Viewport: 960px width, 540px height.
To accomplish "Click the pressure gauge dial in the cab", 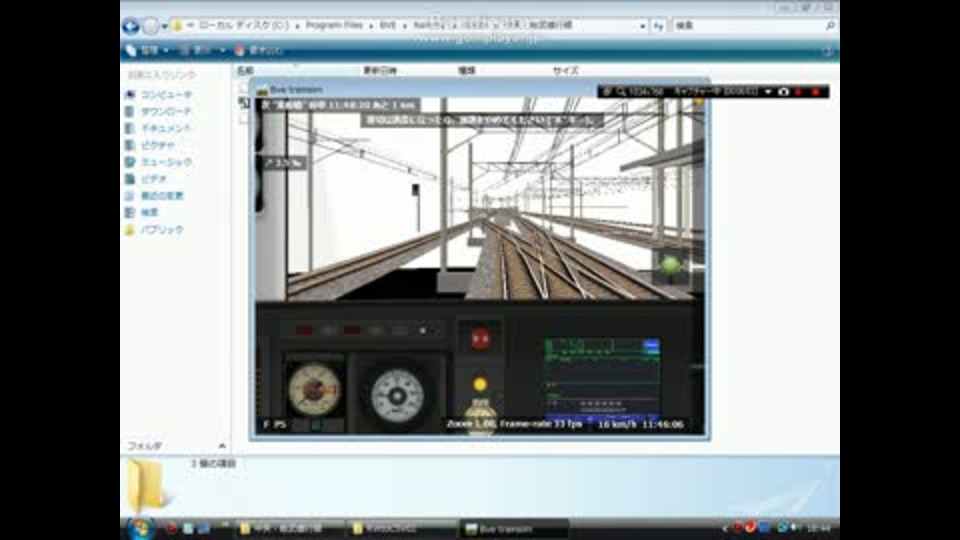I will tap(315, 389).
